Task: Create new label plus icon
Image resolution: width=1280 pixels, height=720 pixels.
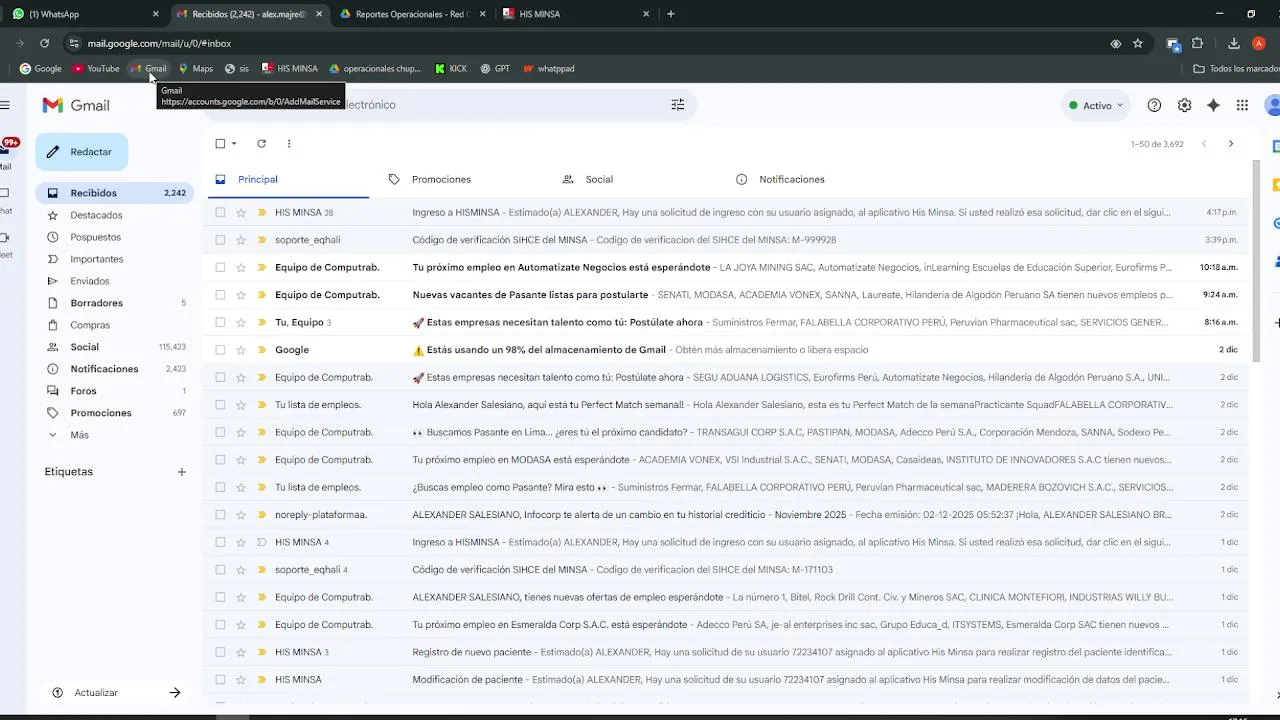Action: [181, 472]
